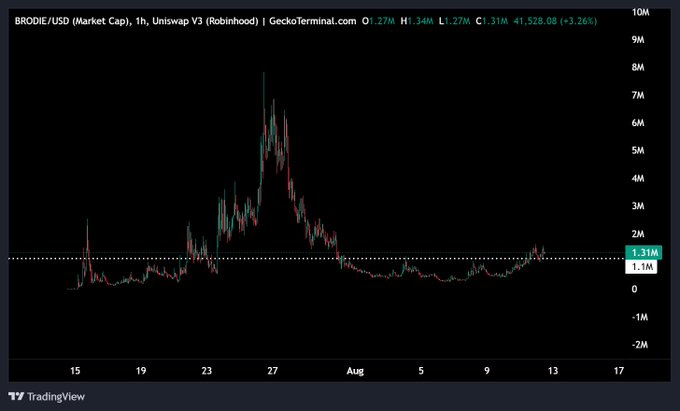Click the Aug month label on time axis
Viewport: 680px width, 411px height.
coord(355,371)
